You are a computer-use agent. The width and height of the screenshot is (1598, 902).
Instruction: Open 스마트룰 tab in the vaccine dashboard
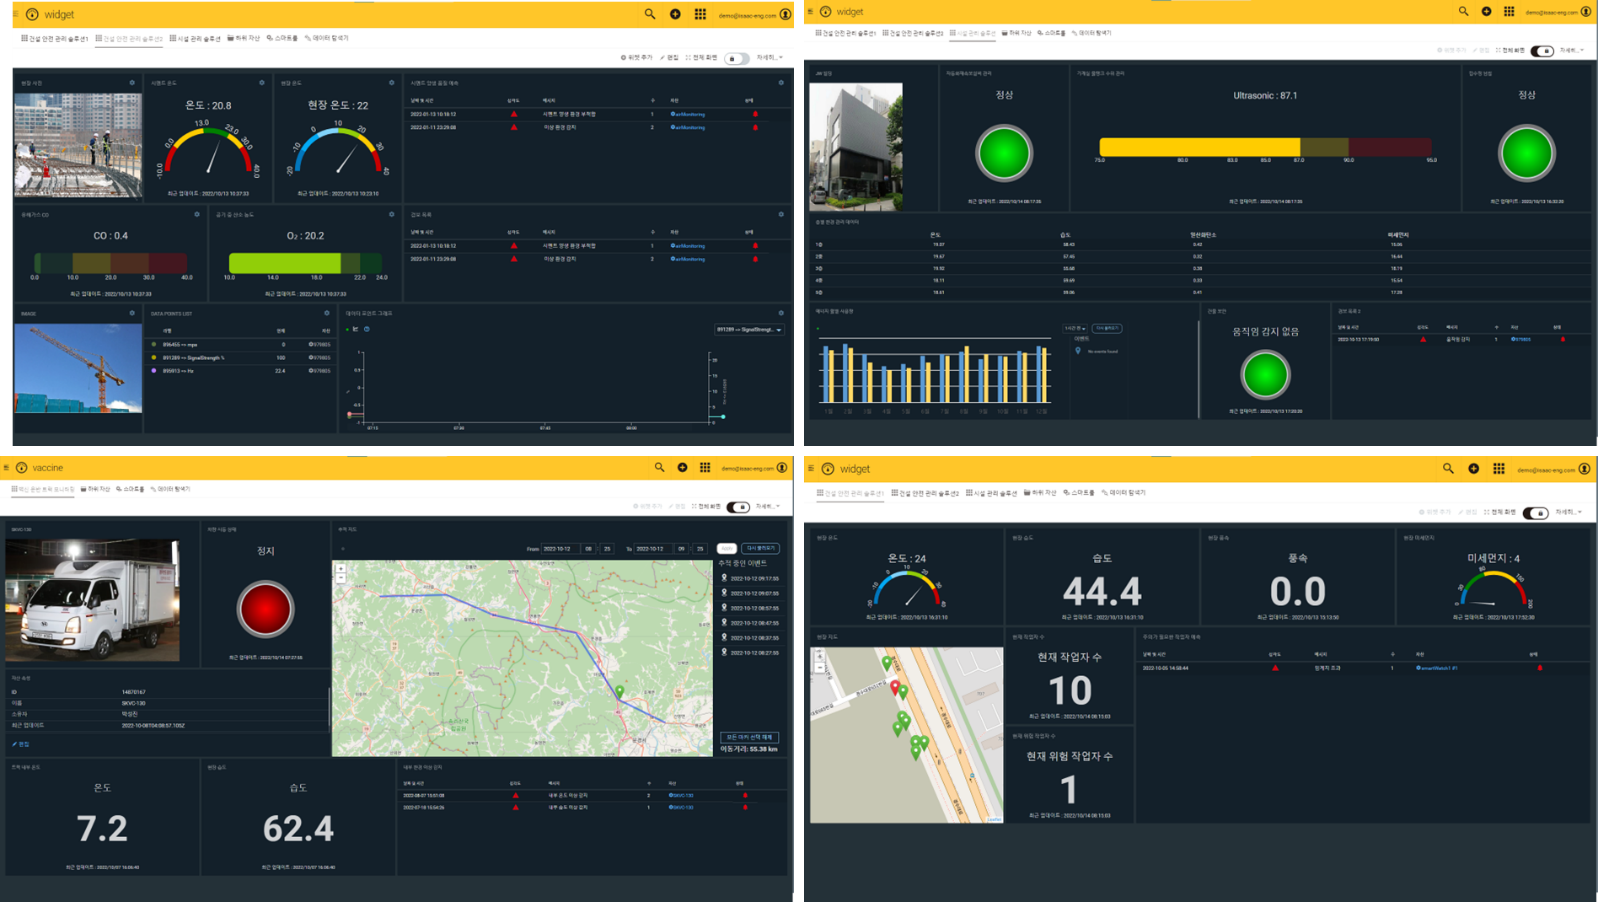130,489
